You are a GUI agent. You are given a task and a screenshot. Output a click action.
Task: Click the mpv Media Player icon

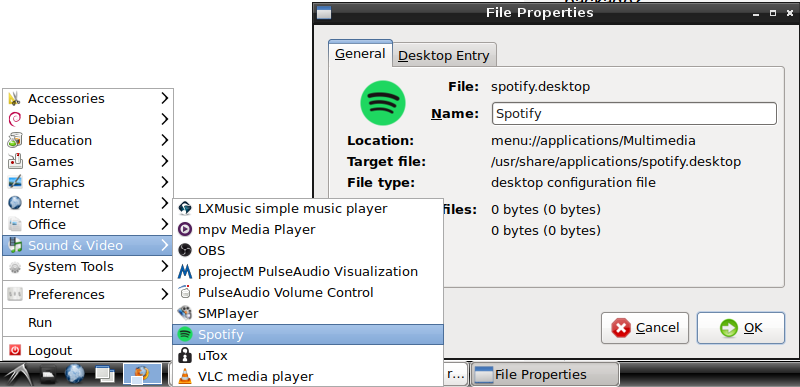(x=184, y=229)
